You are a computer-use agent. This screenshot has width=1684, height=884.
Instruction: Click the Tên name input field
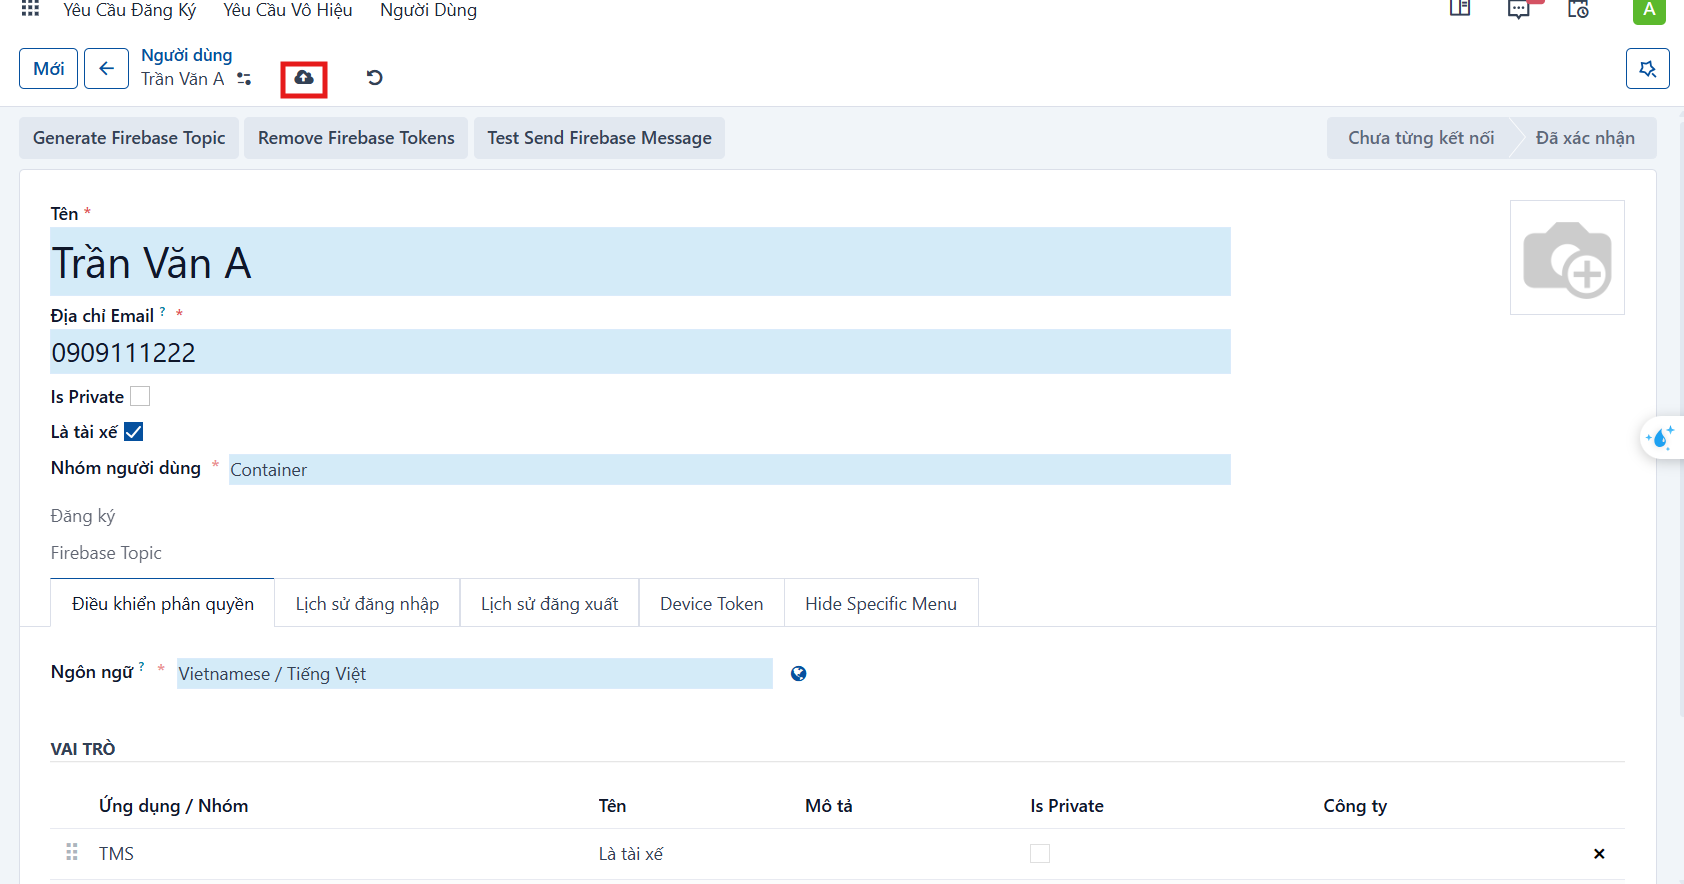coord(640,262)
